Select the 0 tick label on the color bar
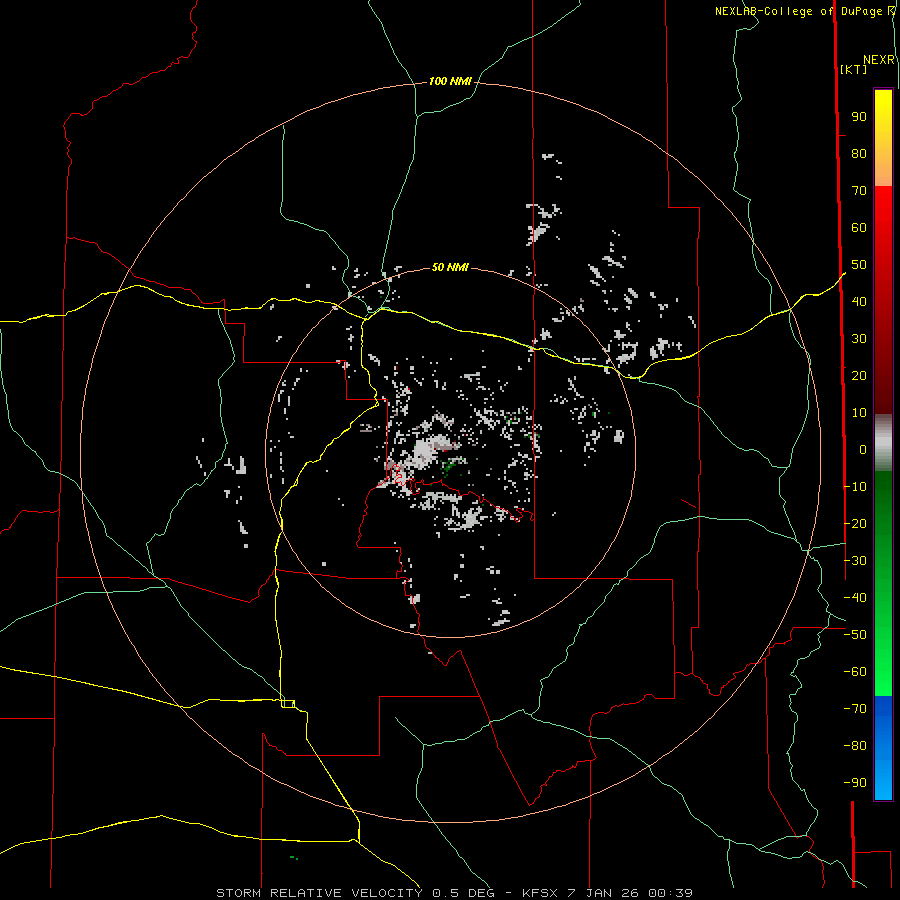The width and height of the screenshot is (900, 900). click(863, 449)
